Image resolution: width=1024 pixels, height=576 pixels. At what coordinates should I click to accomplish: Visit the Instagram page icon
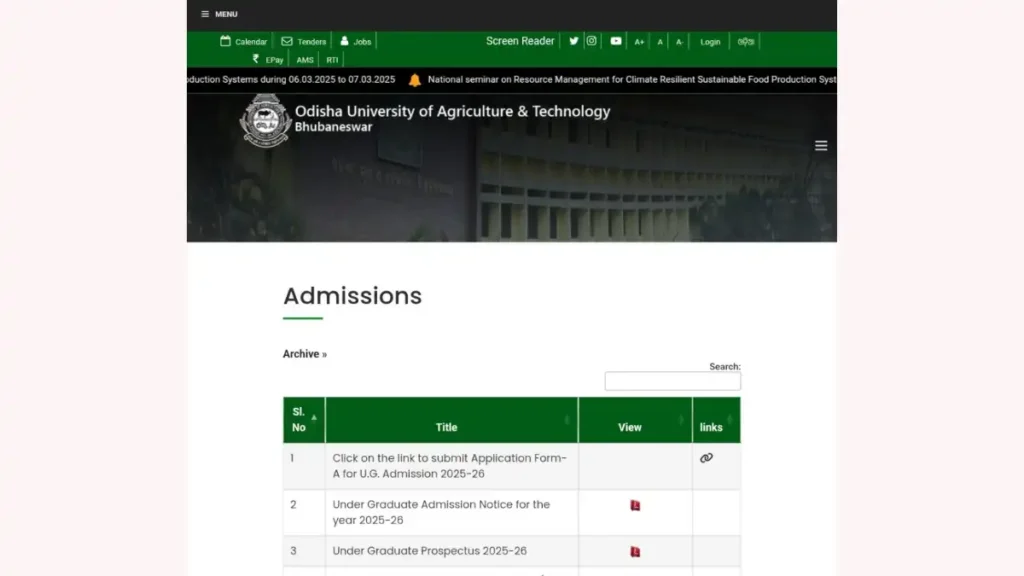[x=591, y=40]
